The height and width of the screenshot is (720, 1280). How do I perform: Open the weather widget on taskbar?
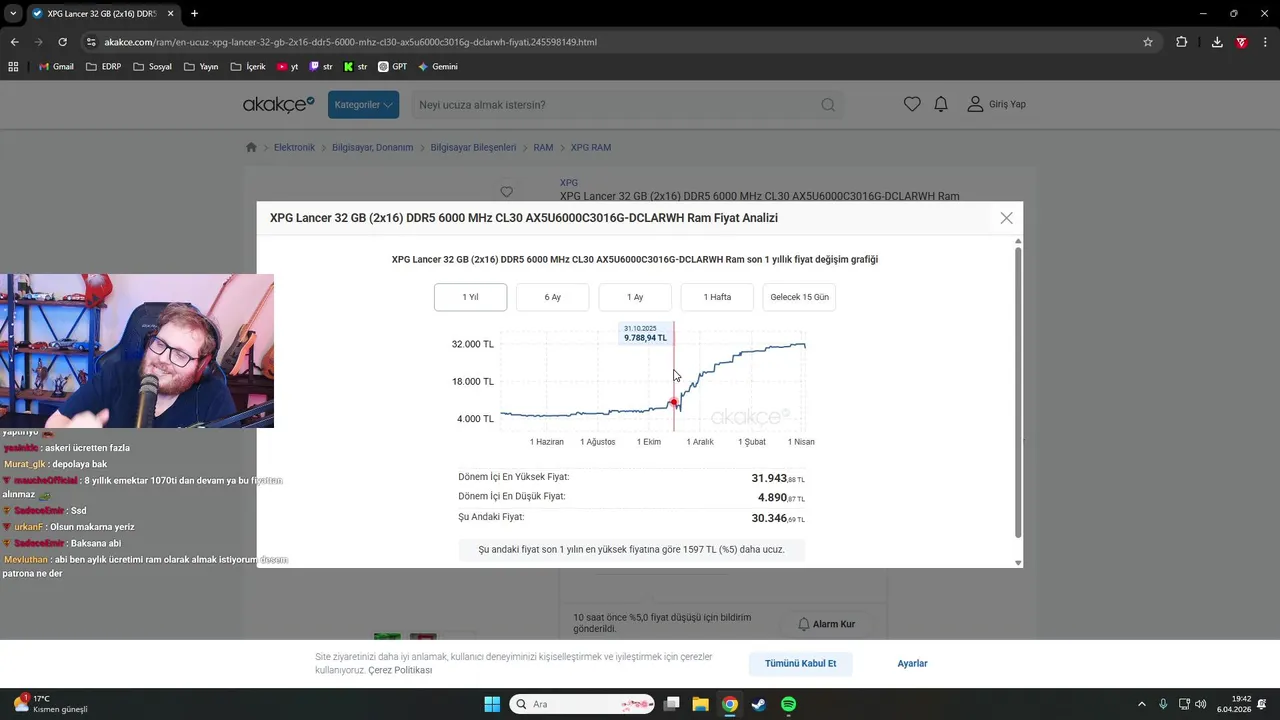(x=50, y=704)
